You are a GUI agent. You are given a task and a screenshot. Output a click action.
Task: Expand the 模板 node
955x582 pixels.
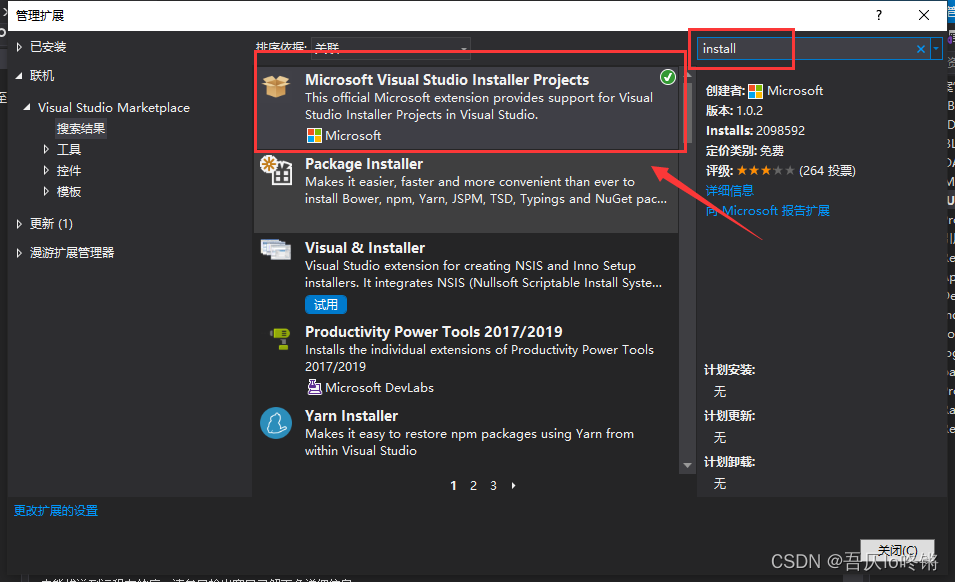46,191
